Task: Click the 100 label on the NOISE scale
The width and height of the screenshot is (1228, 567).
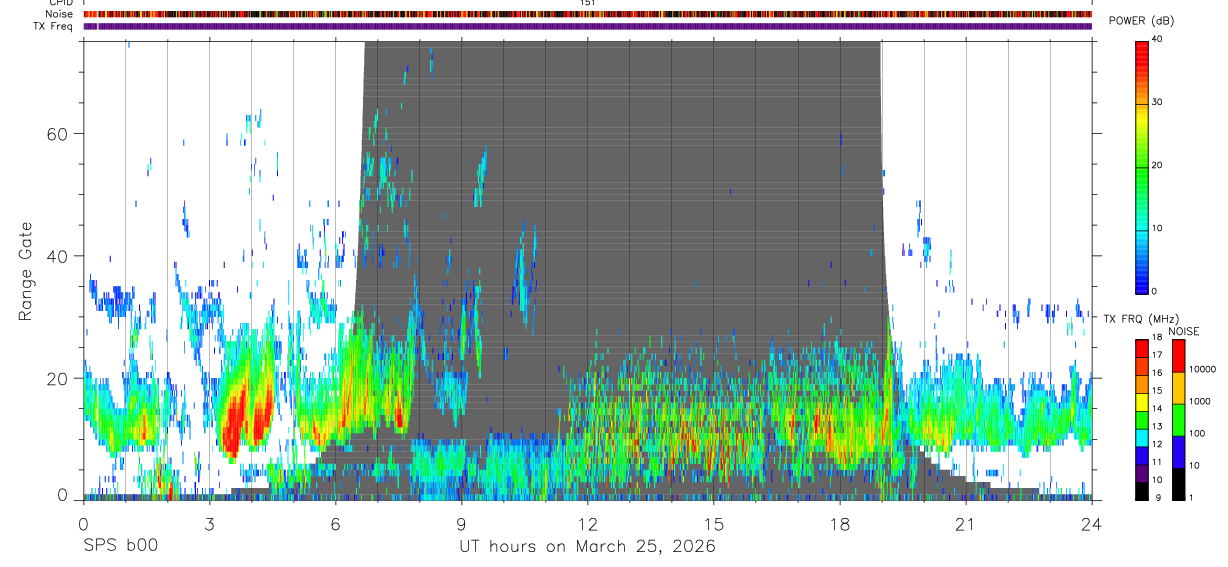Action: coord(1195,433)
